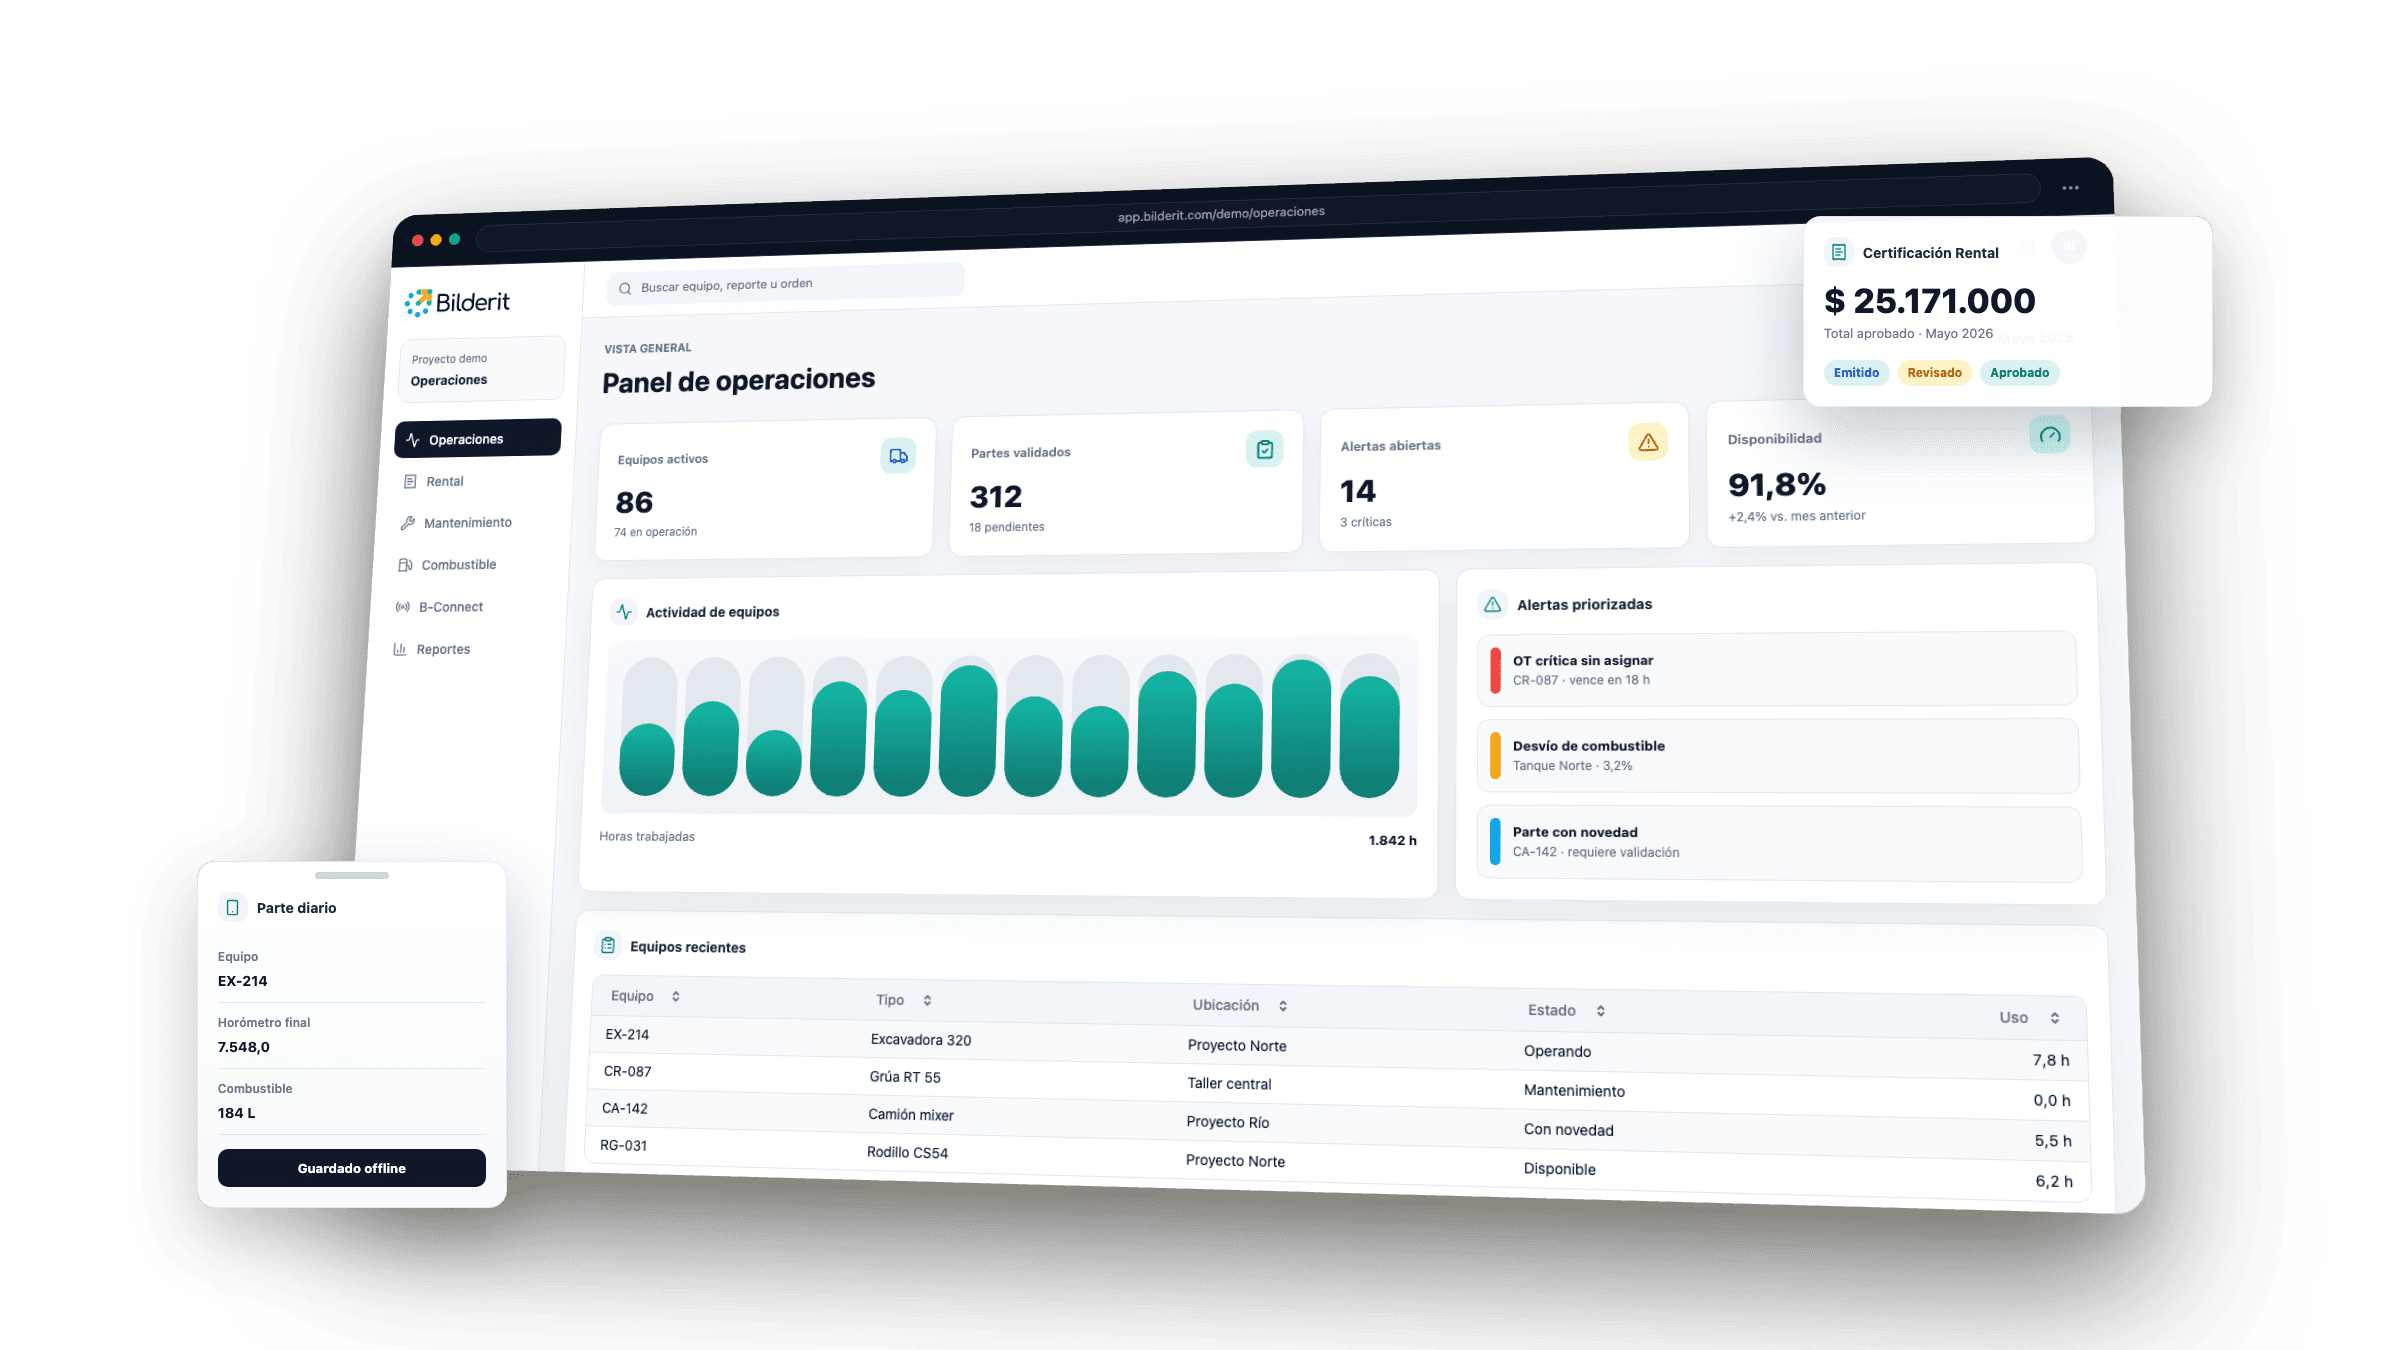Click the Emitido status badge
Viewport: 2400px width, 1350px height.
click(1856, 373)
